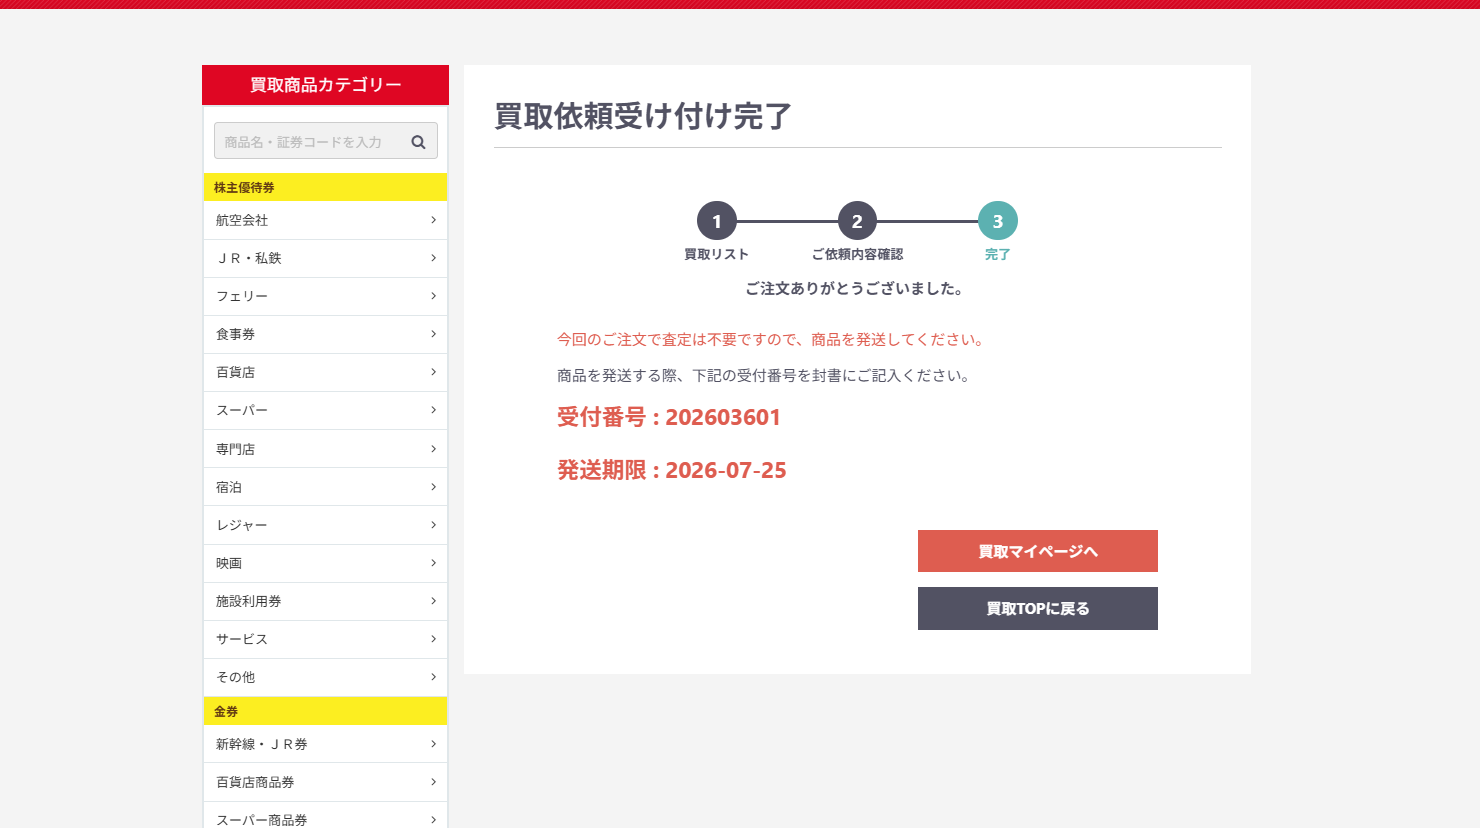Viewport: 1480px width, 828px height.
Task: Click the 金券 section label
Action: (226, 711)
